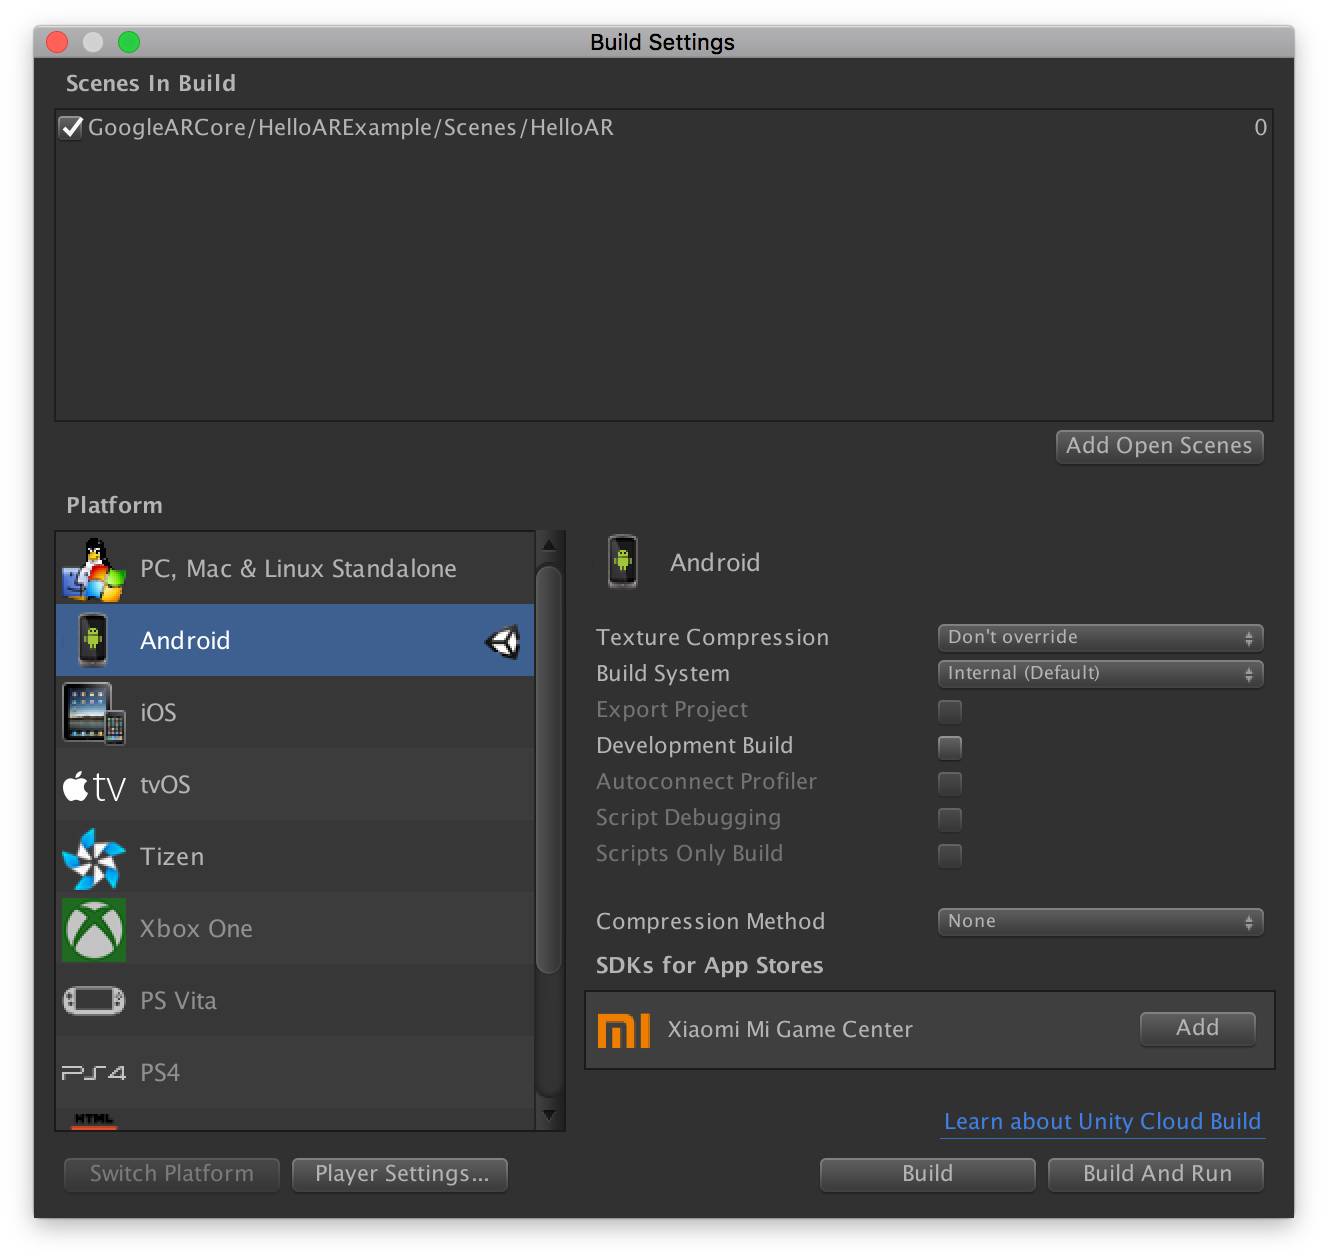Screen dimensions: 1328x1260
Task: Select the GoogleARCore HelloAR scene entry
Action: coord(664,128)
